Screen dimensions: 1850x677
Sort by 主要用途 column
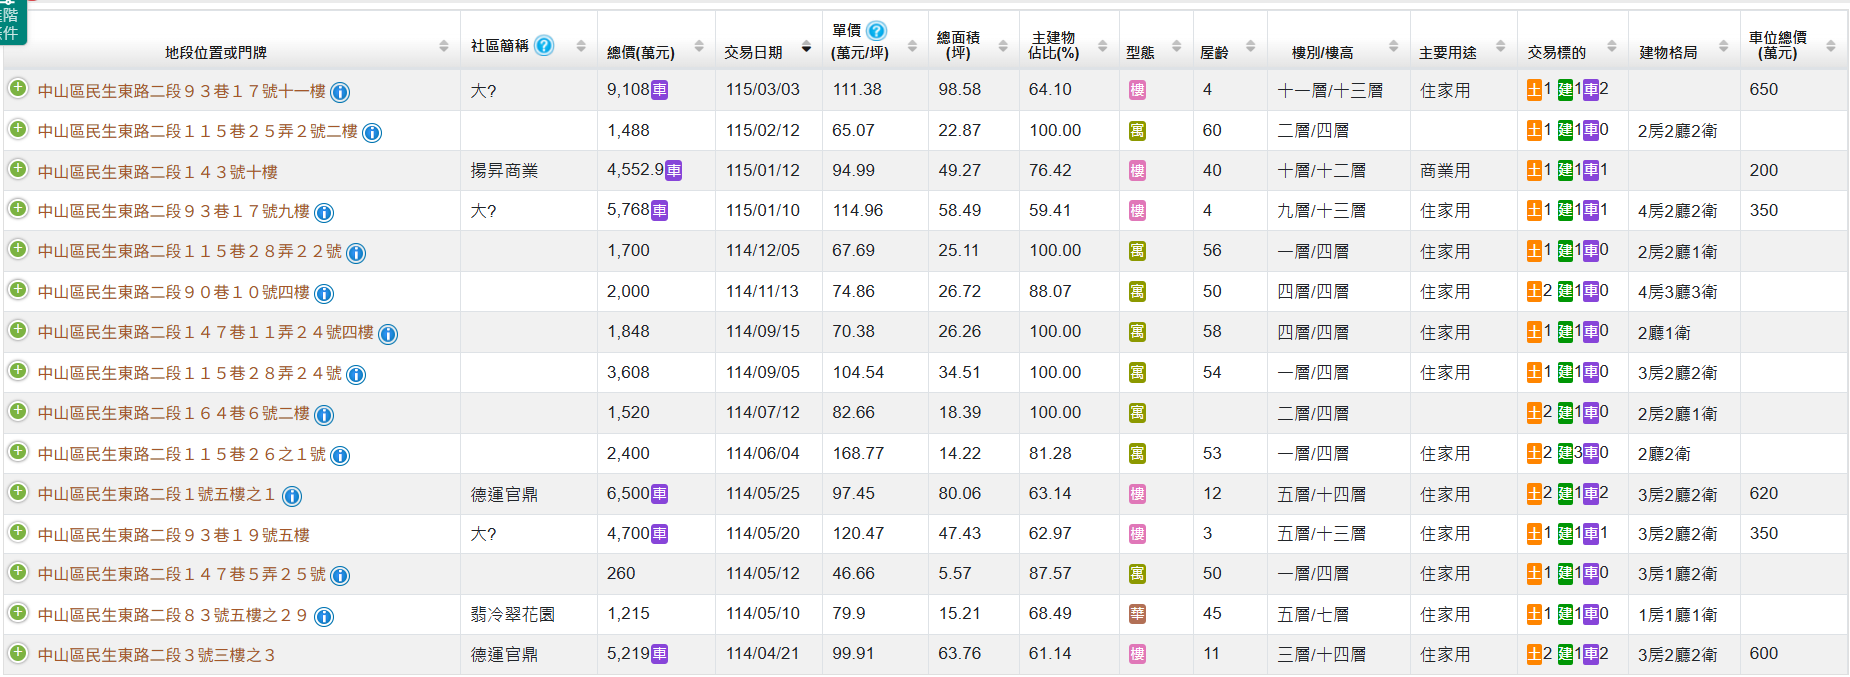coord(1501,46)
